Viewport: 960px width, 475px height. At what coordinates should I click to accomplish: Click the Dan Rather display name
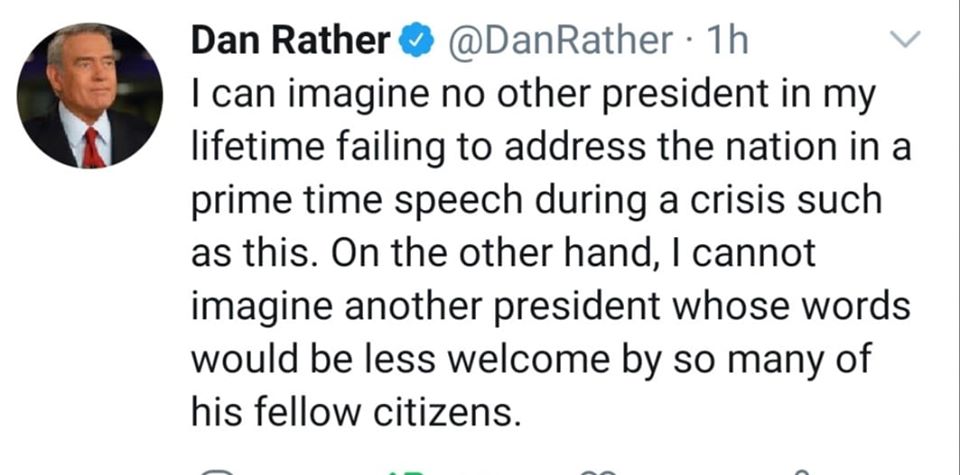coord(289,40)
